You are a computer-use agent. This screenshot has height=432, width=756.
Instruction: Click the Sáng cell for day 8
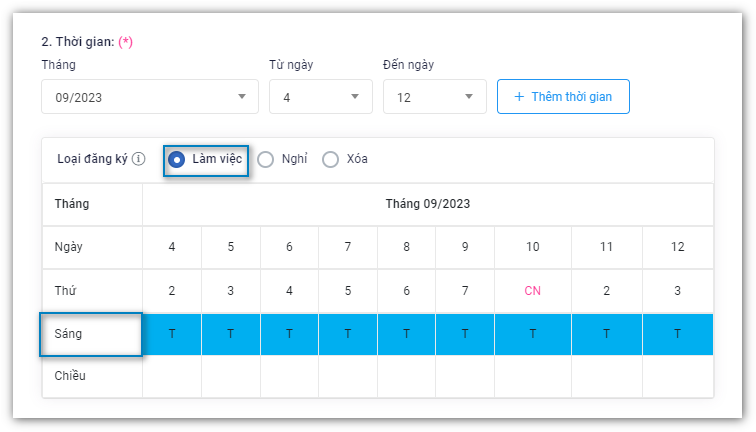coord(408,334)
